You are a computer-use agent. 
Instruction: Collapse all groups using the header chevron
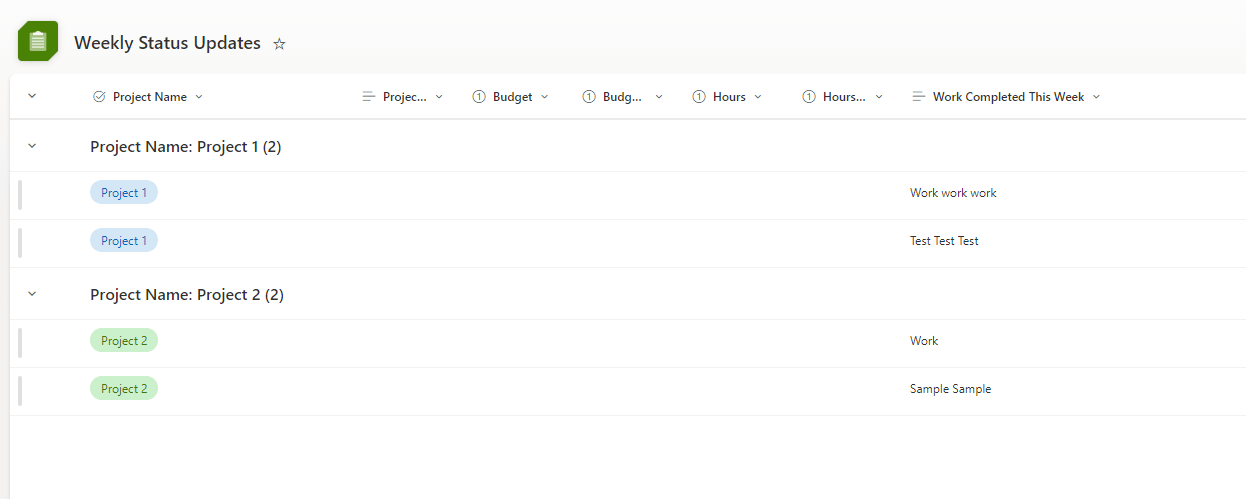pos(32,96)
